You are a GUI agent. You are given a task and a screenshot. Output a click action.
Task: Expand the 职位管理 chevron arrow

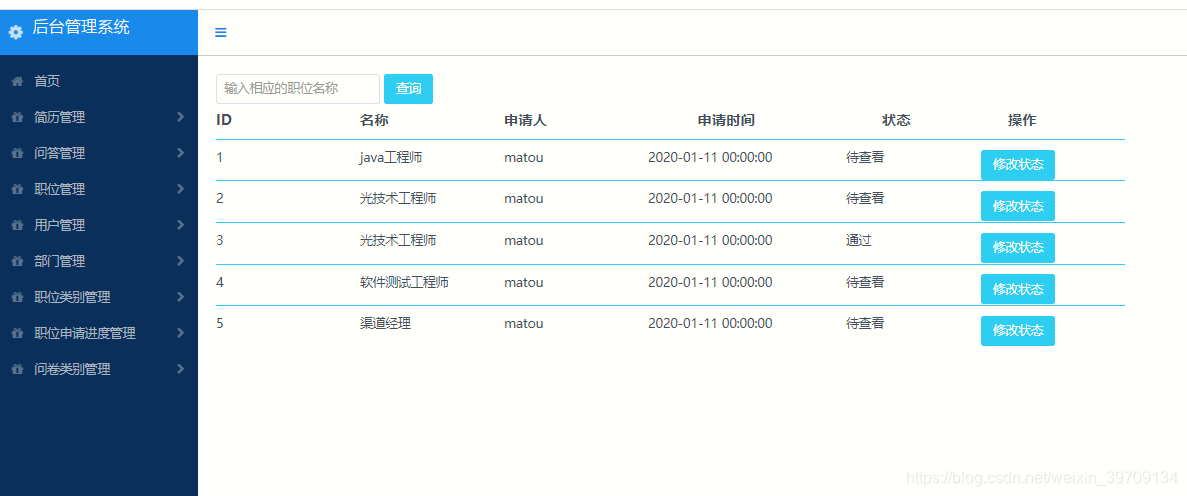[180, 189]
